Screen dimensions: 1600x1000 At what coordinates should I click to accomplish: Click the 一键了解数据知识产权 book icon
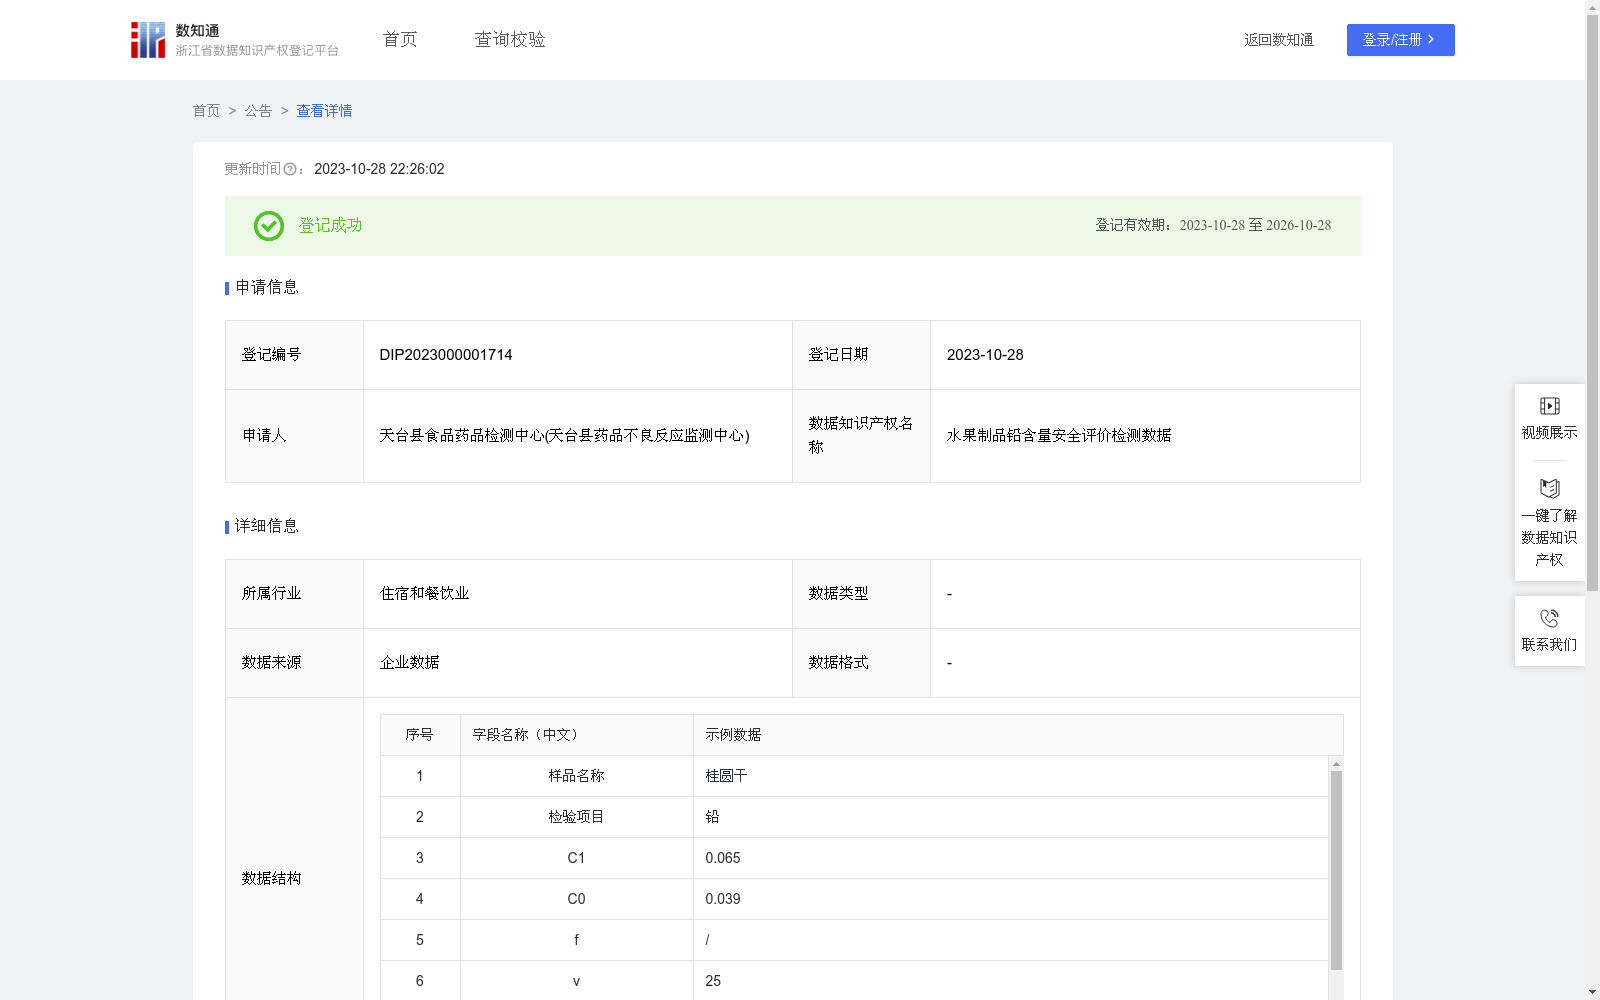[x=1549, y=487]
